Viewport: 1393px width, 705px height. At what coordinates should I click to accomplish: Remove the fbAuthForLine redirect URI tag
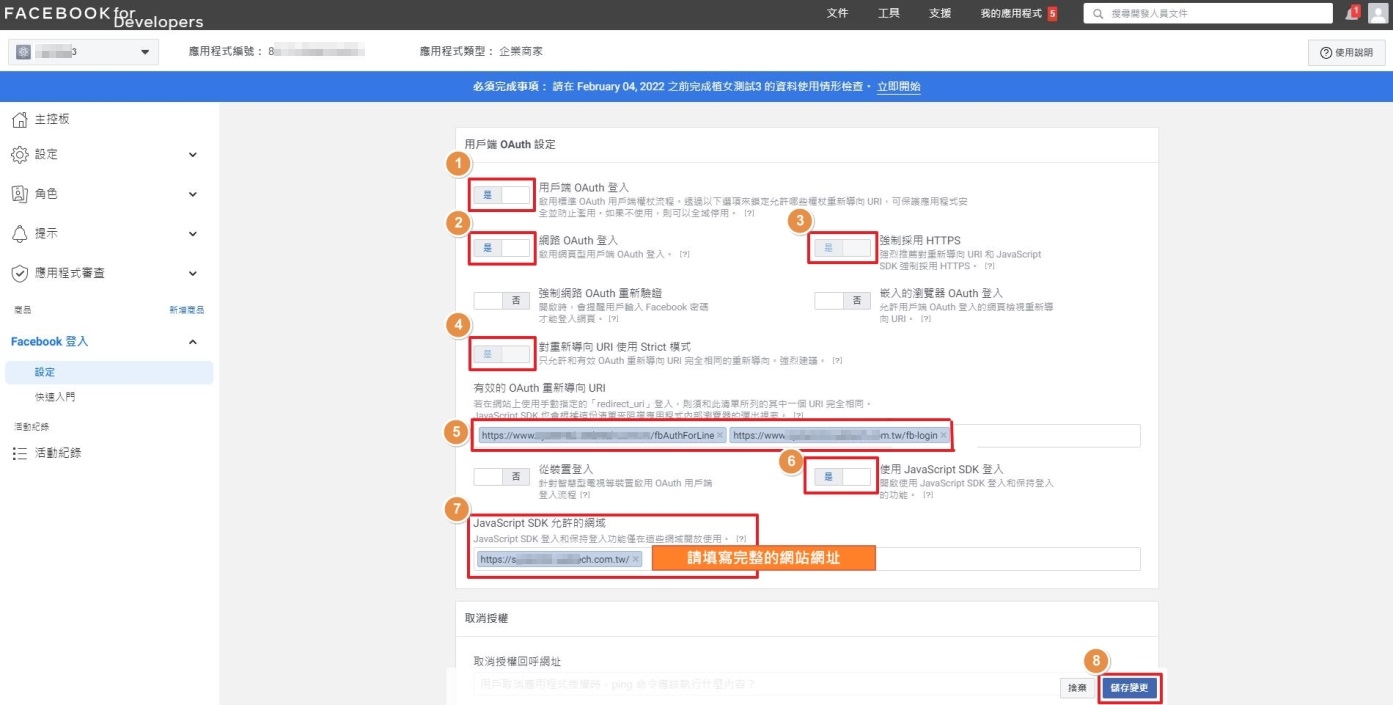pos(720,436)
